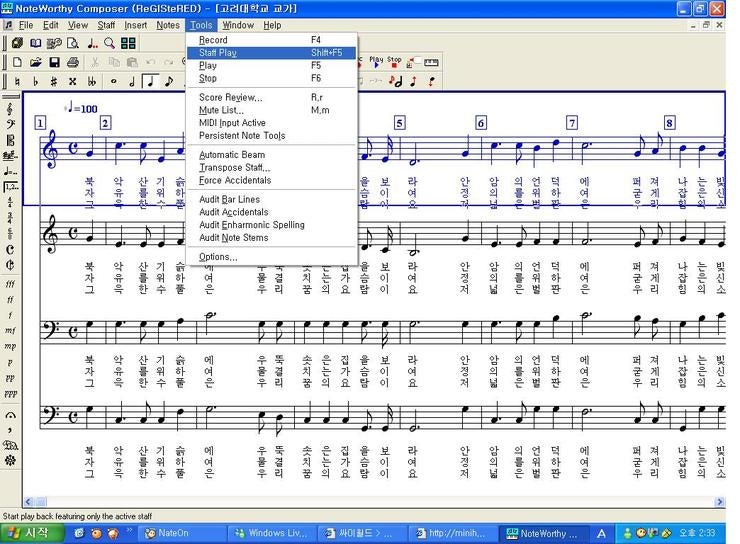
Task: Click the toolbar Play button
Action: pyautogui.click(x=376, y=62)
